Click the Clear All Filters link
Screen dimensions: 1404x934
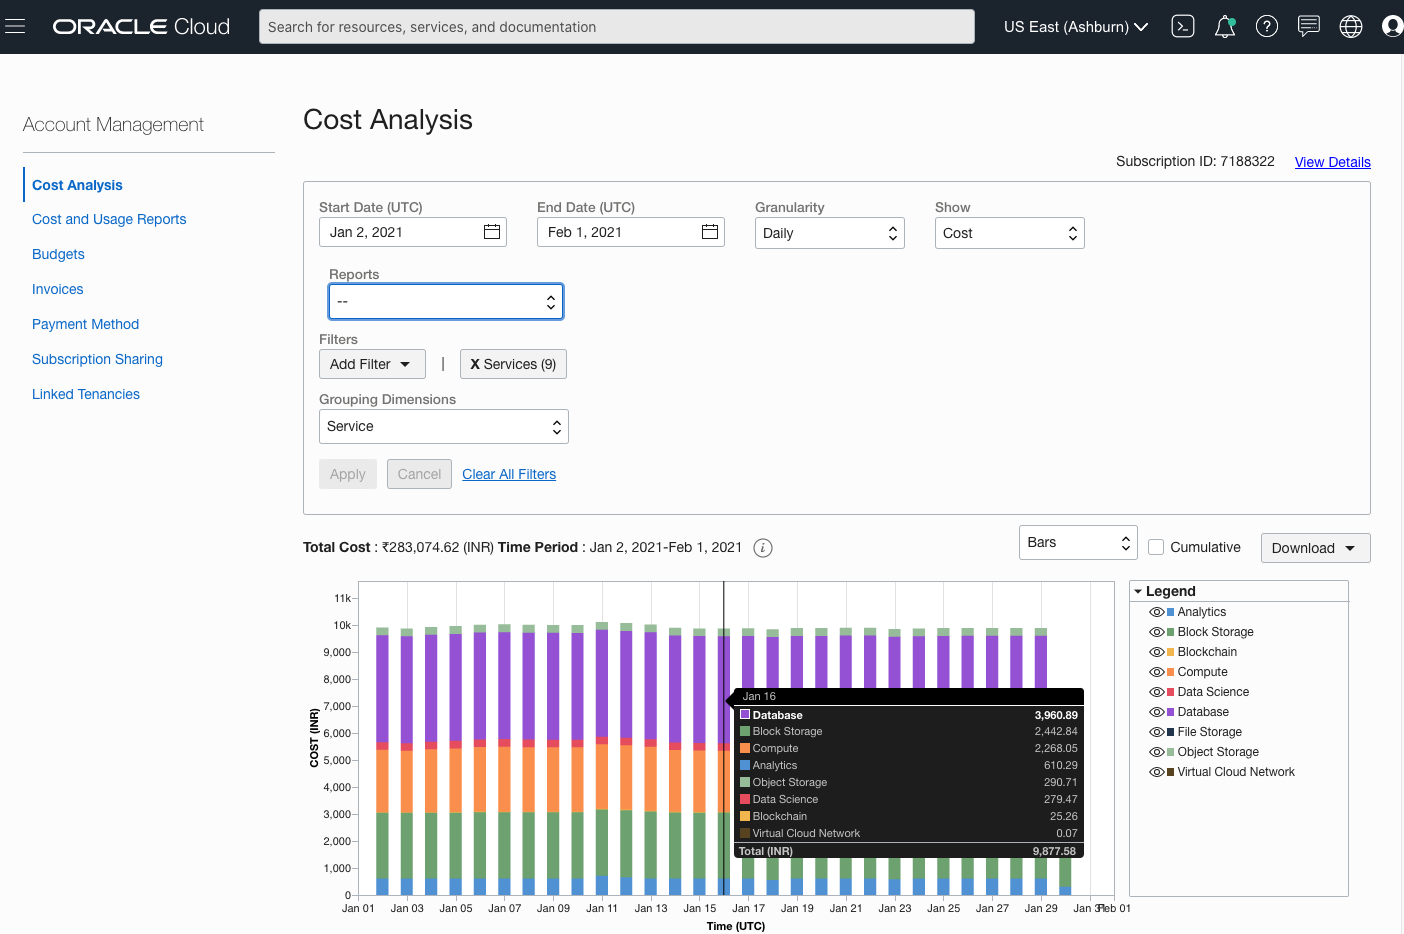tap(509, 473)
